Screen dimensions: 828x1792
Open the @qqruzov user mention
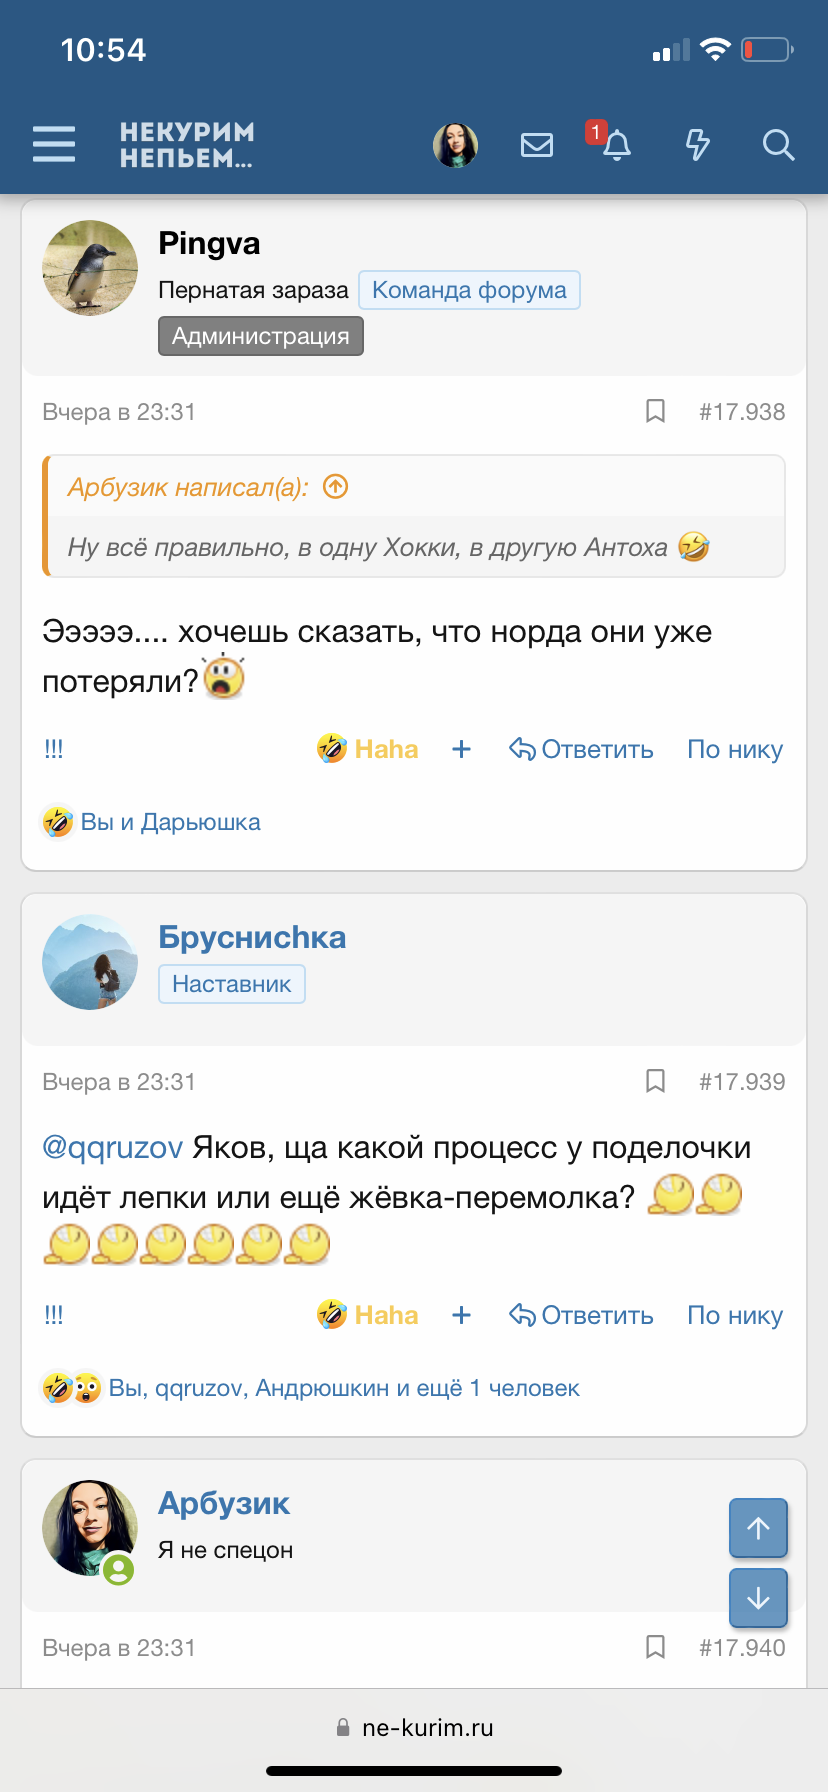[x=112, y=1147]
